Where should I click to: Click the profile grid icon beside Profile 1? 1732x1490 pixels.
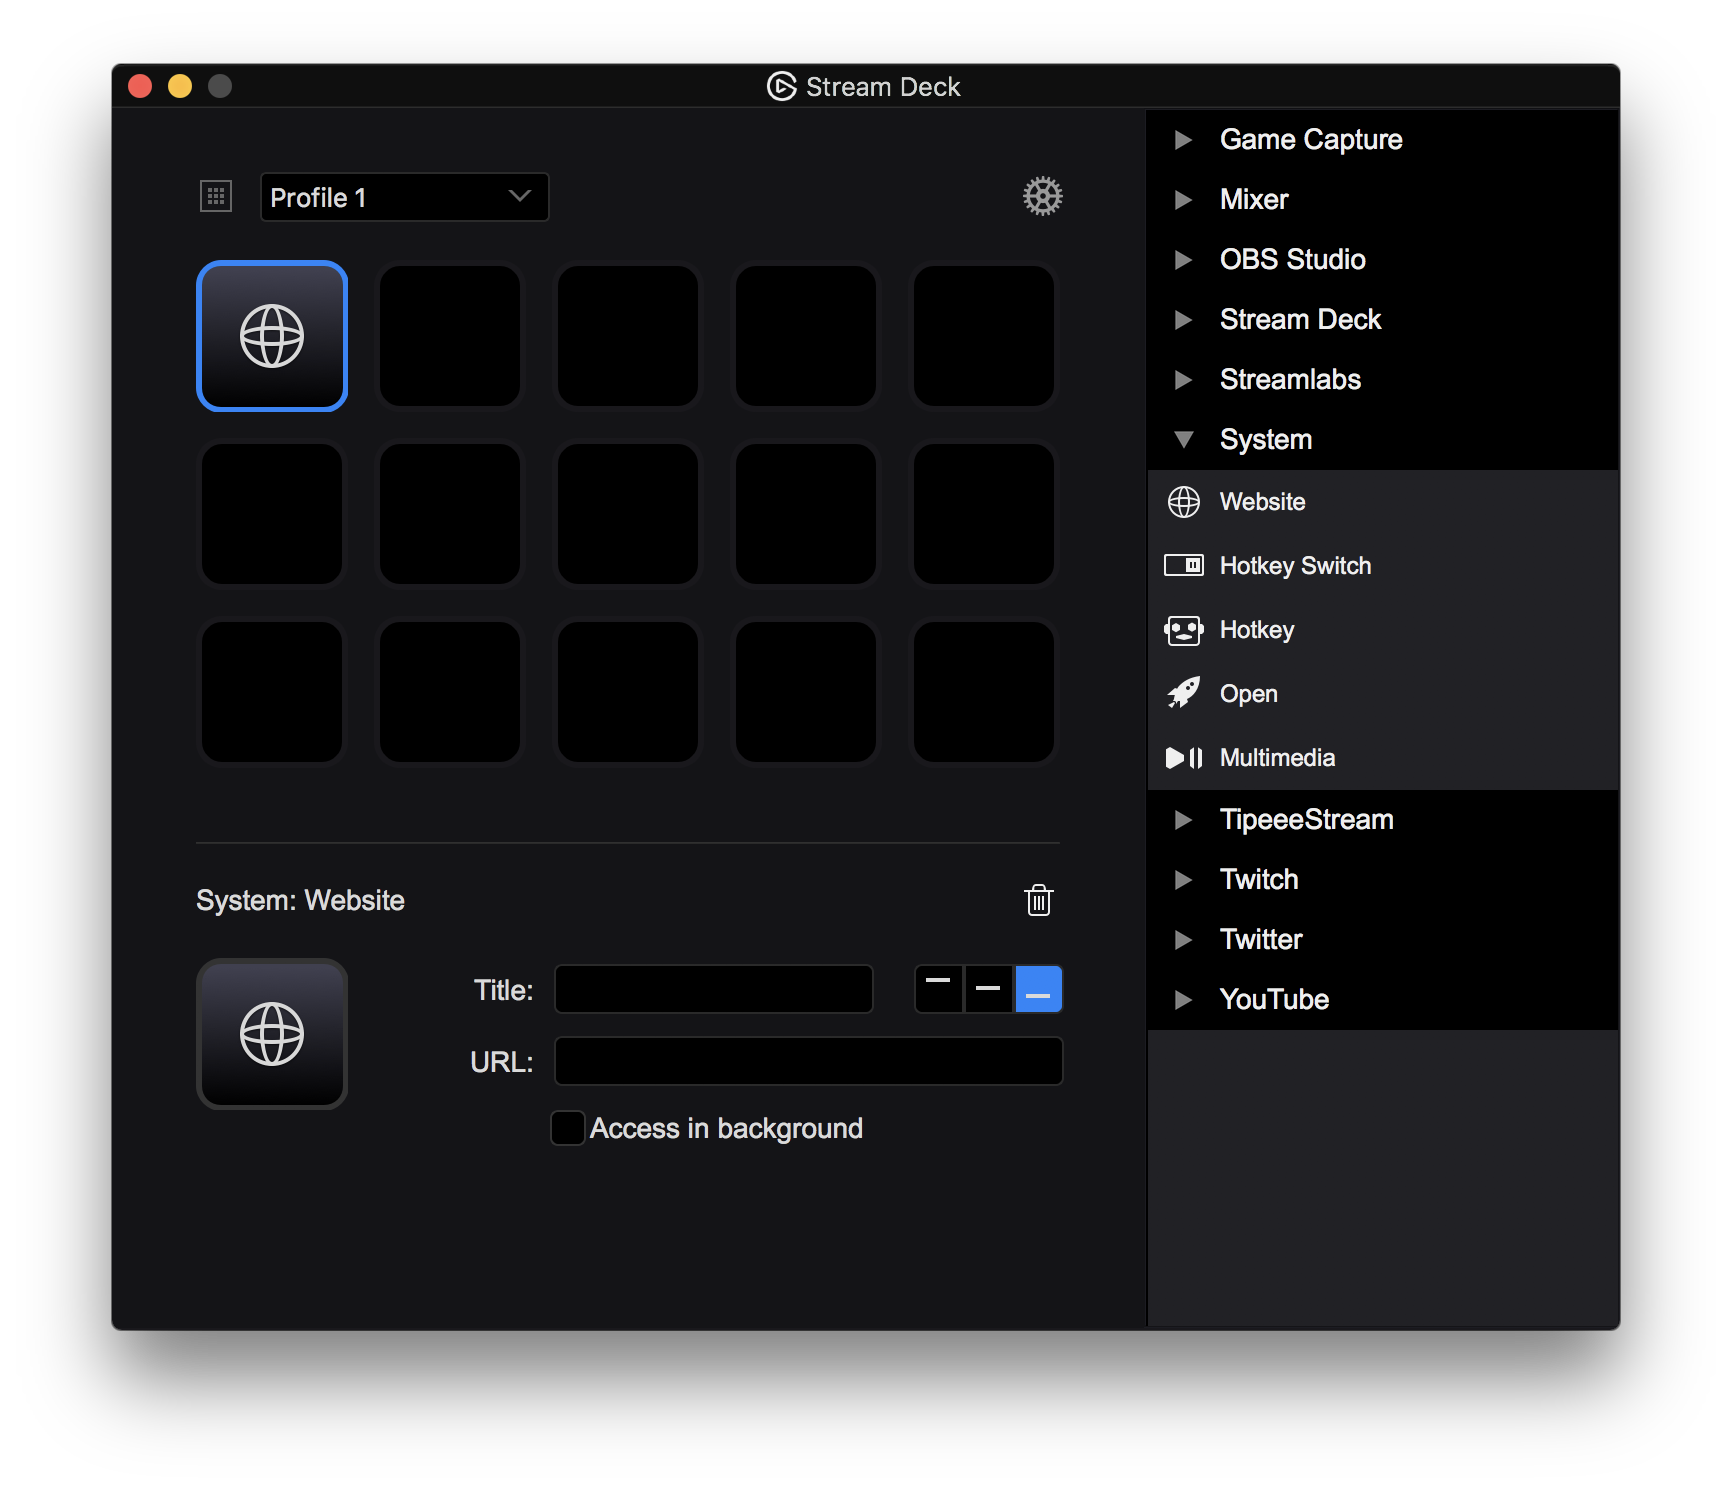click(216, 196)
